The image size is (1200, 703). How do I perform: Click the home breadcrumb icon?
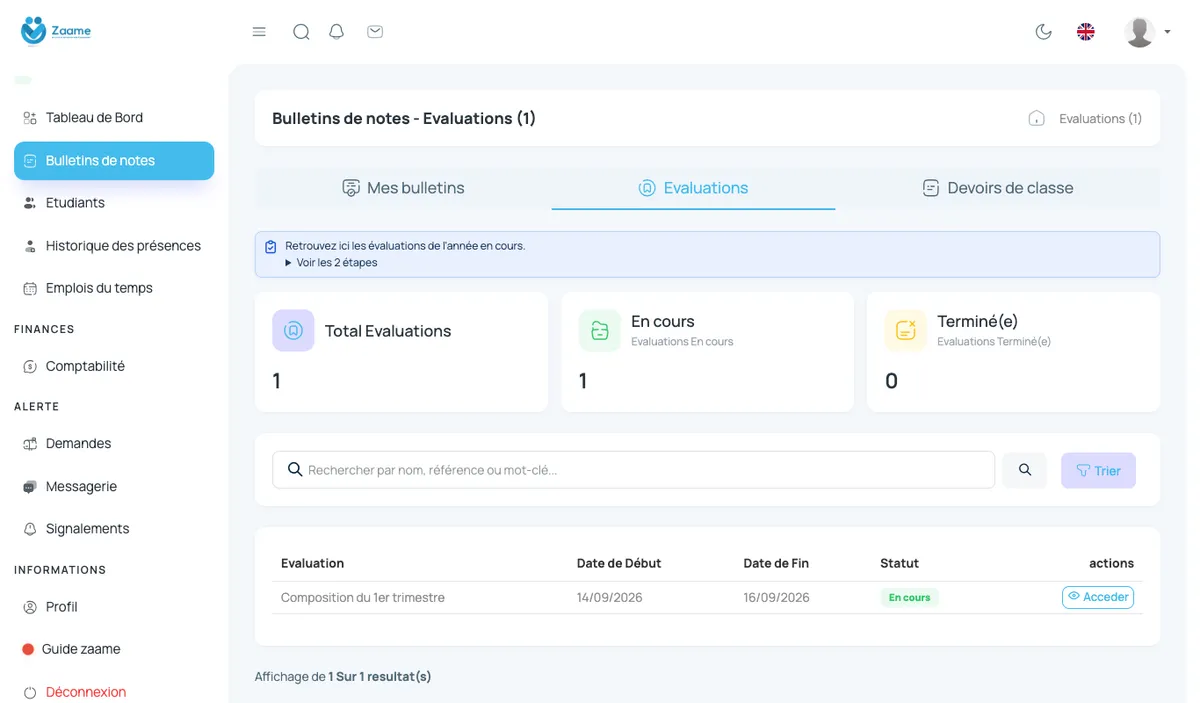(1037, 118)
